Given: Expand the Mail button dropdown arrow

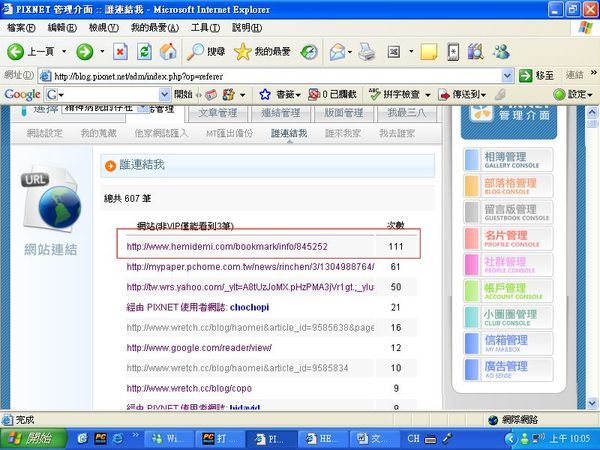Looking at the screenshot, I should [x=350, y=51].
